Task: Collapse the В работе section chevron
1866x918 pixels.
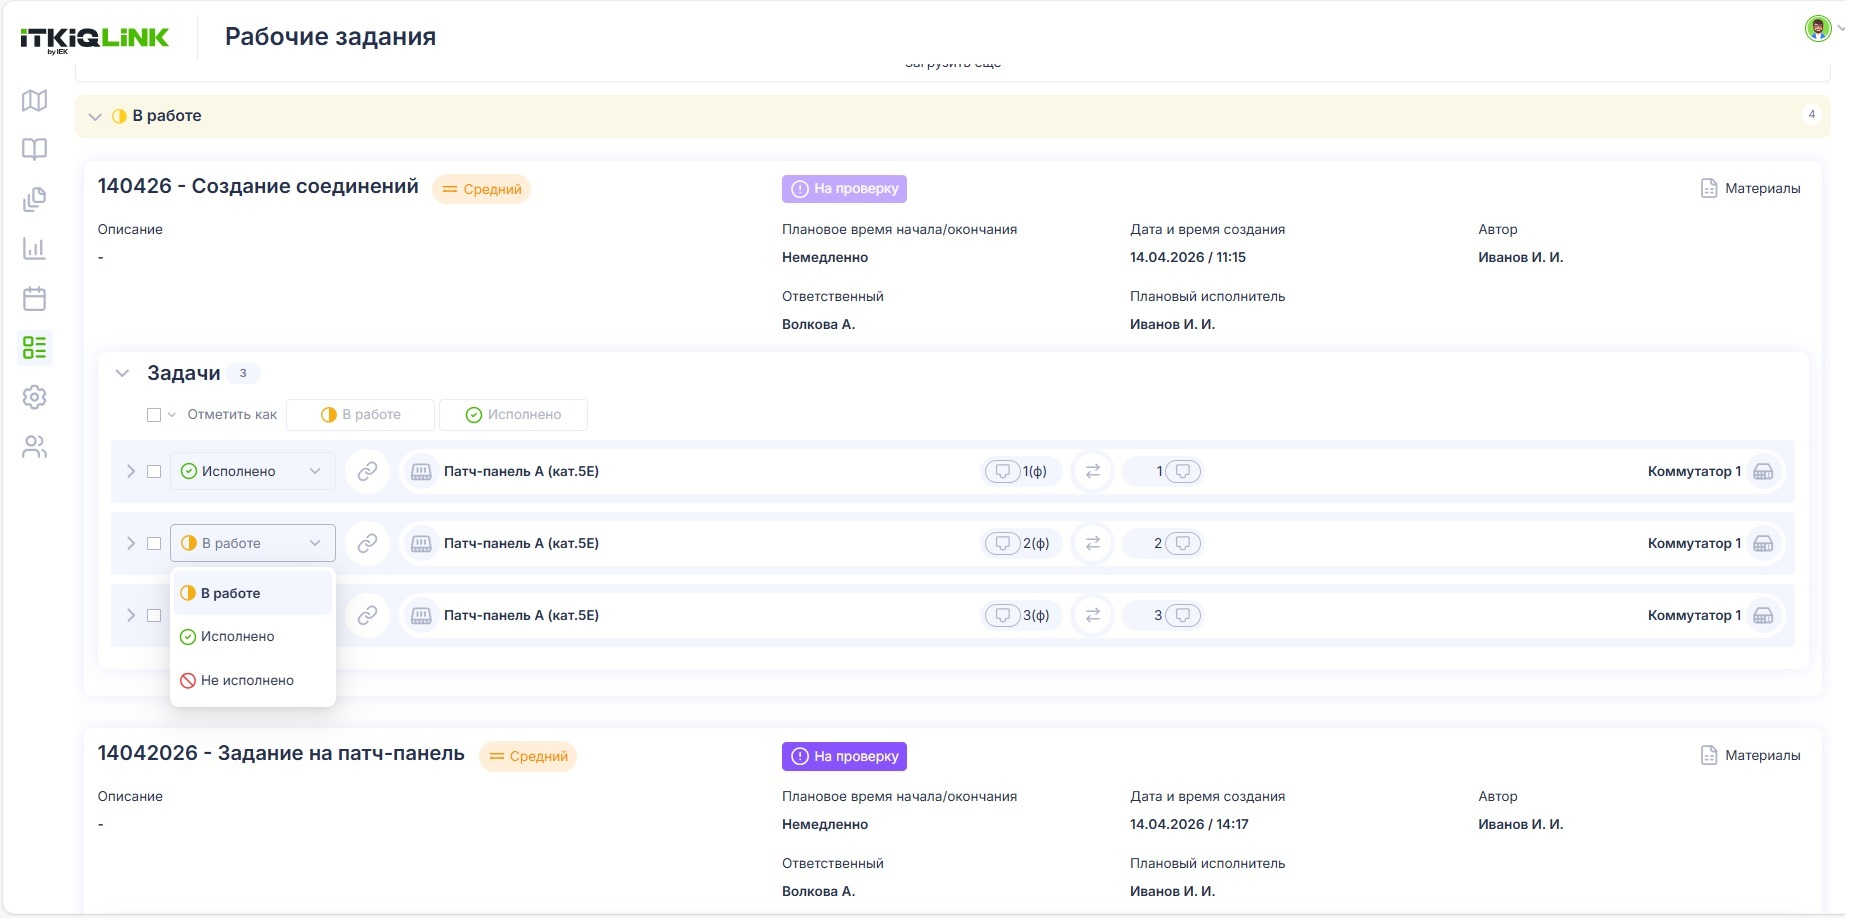Action: (x=95, y=116)
